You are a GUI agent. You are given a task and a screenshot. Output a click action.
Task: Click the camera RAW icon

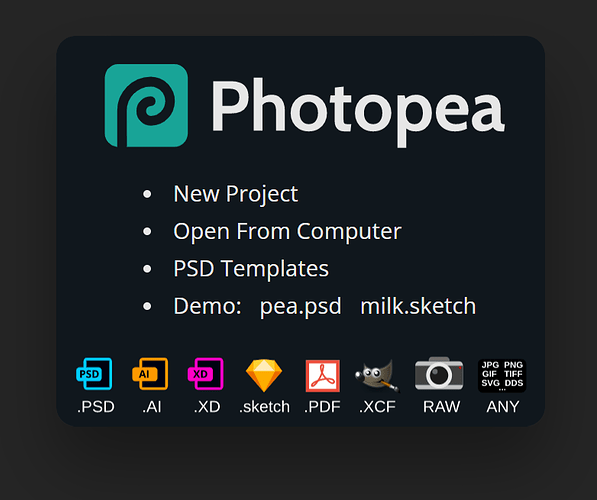(x=439, y=374)
